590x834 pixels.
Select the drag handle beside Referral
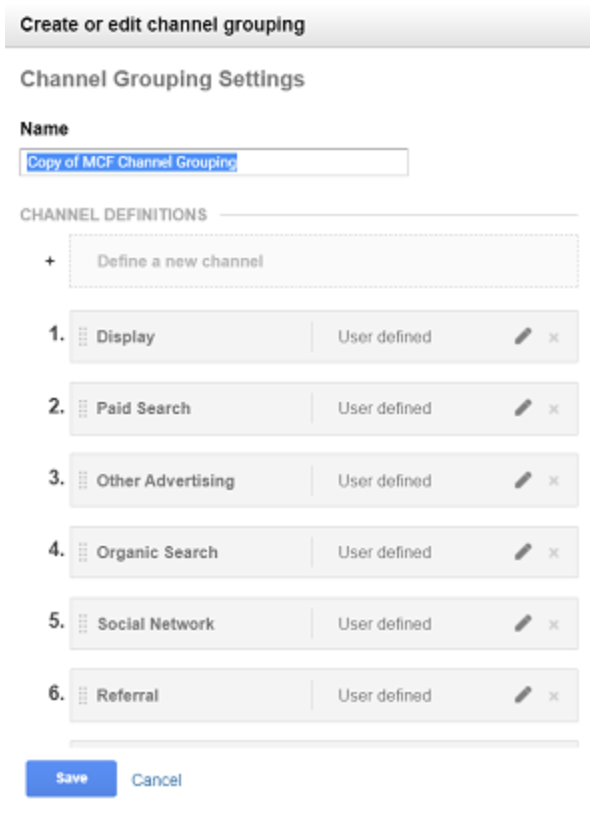83,695
